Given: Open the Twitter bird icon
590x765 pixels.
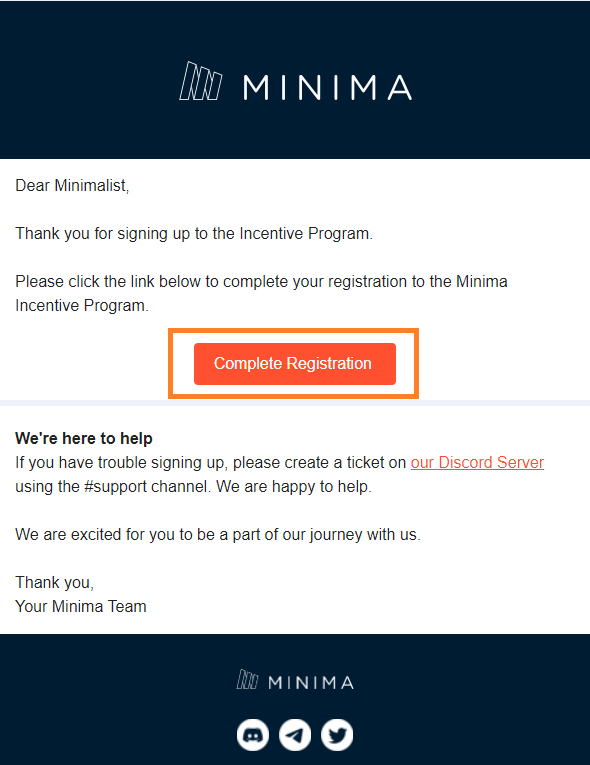Looking at the screenshot, I should [x=337, y=735].
